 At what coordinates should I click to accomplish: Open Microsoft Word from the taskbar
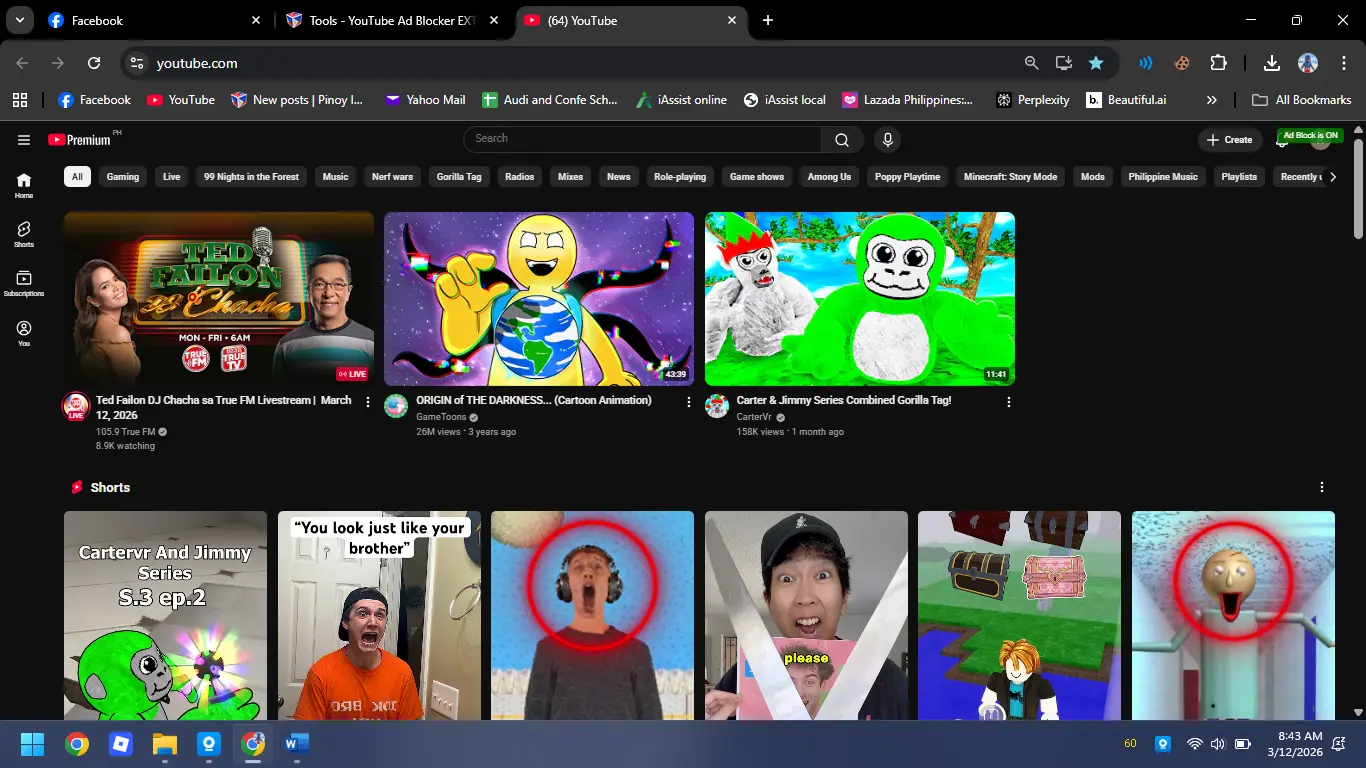click(x=297, y=744)
